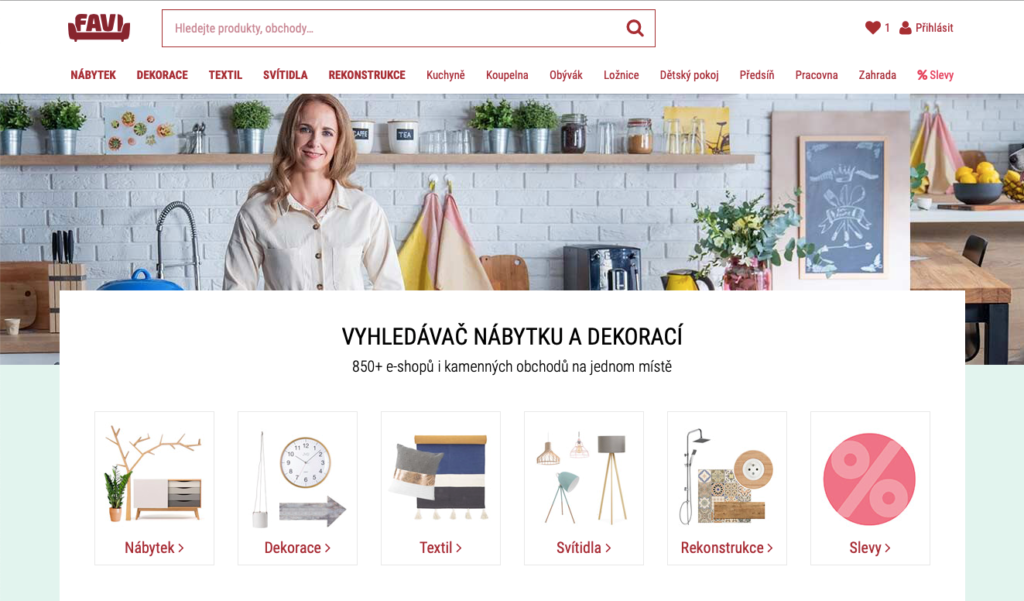The width and height of the screenshot is (1024, 601).
Task: Click the FAVI sofa logo
Action: (99, 27)
